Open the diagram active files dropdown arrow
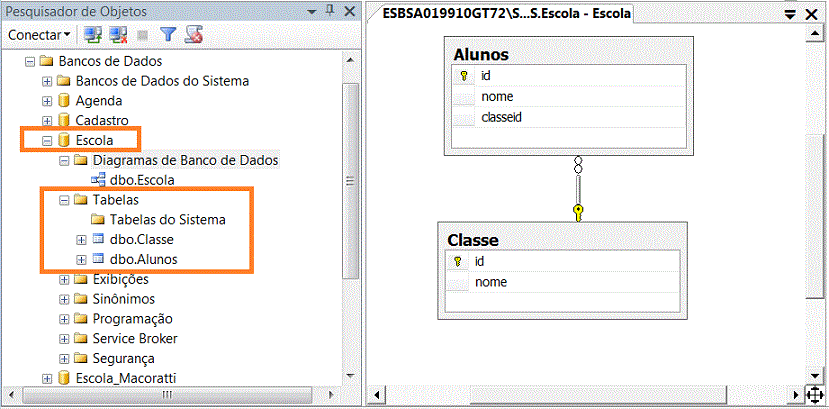 tap(790, 14)
